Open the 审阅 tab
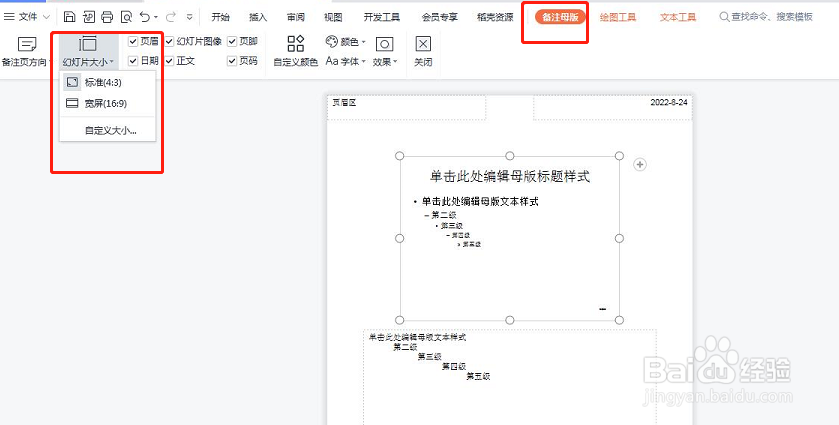839x425 pixels. click(295, 17)
